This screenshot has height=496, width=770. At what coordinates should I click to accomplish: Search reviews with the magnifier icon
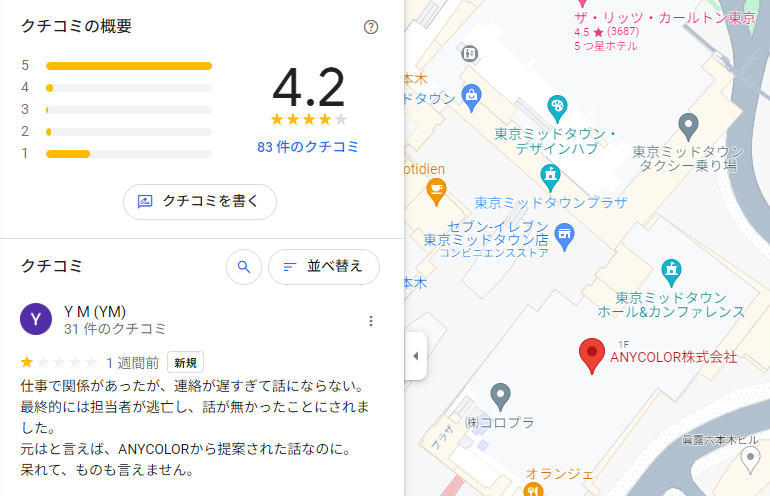(x=244, y=267)
